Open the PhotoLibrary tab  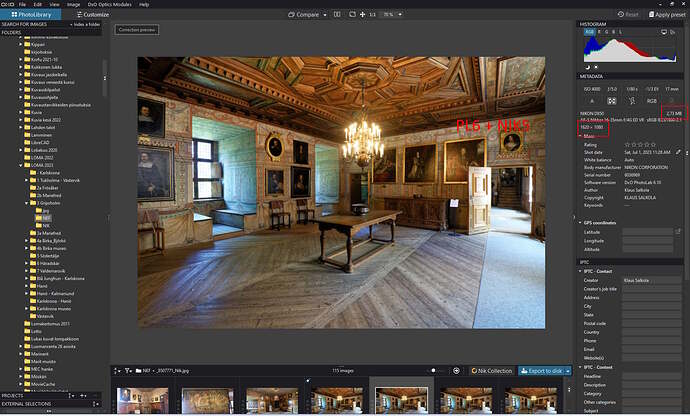pyautogui.click(x=32, y=15)
